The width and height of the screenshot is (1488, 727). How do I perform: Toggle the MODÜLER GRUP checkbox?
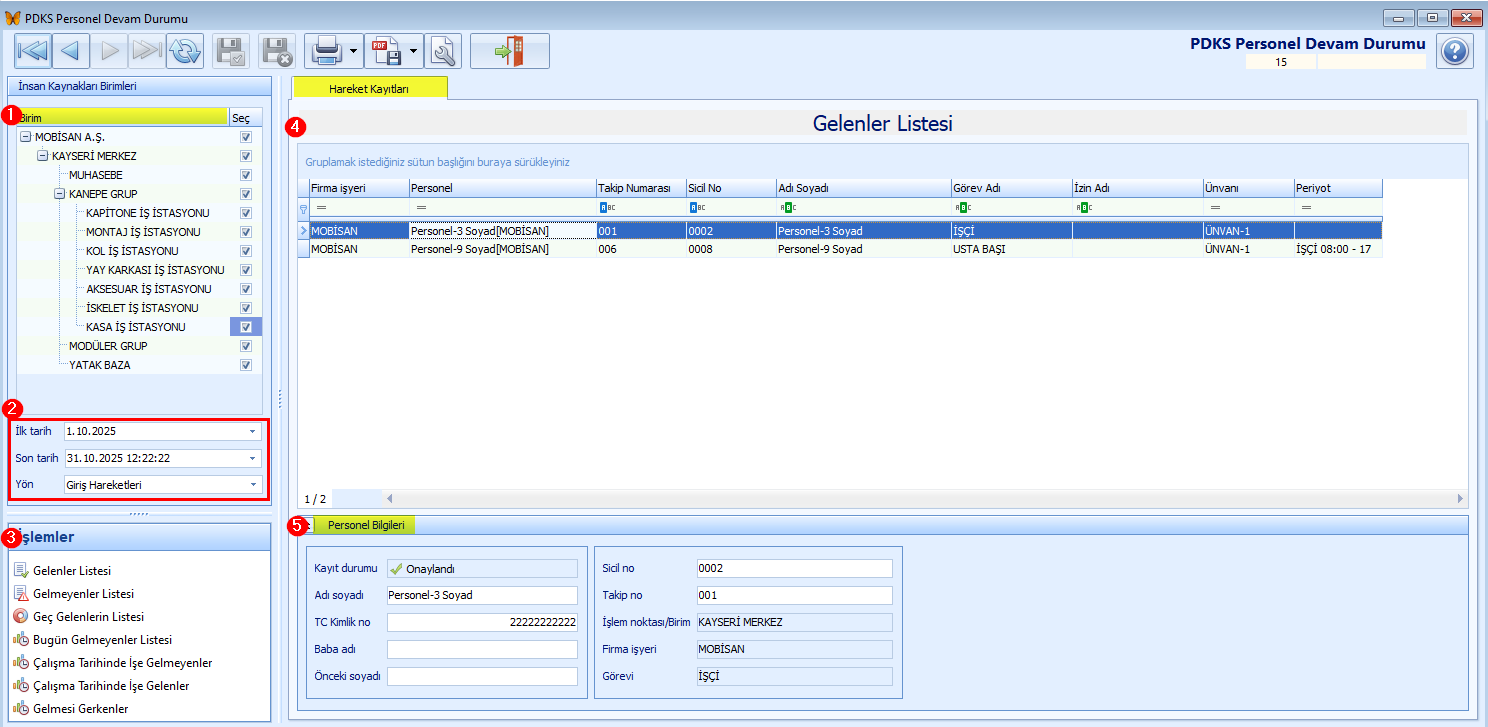click(x=245, y=346)
